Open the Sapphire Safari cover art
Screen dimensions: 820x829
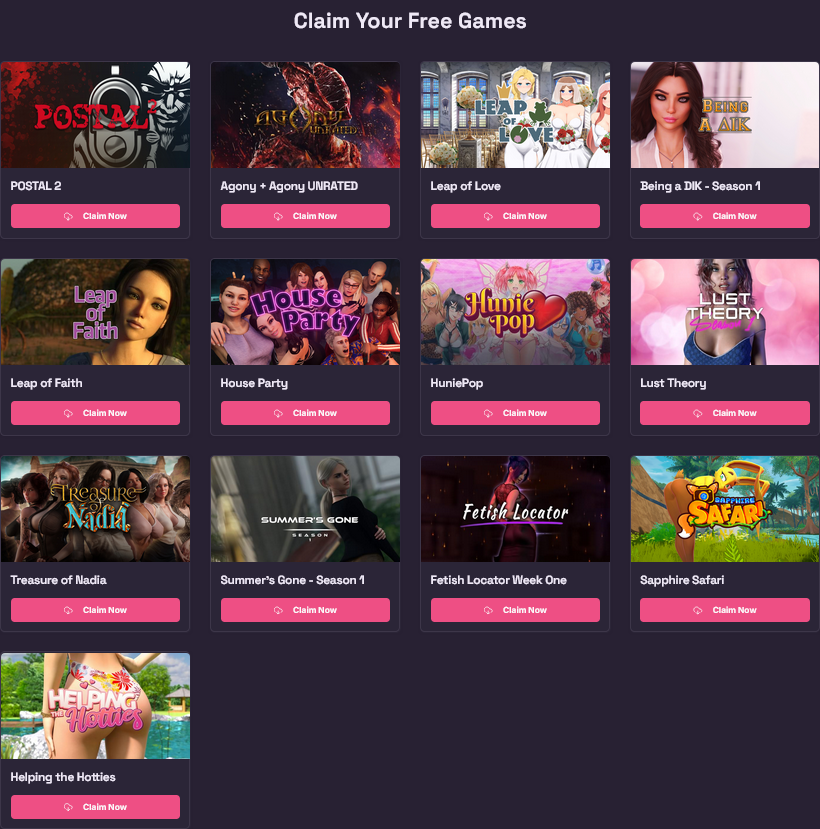[725, 509]
